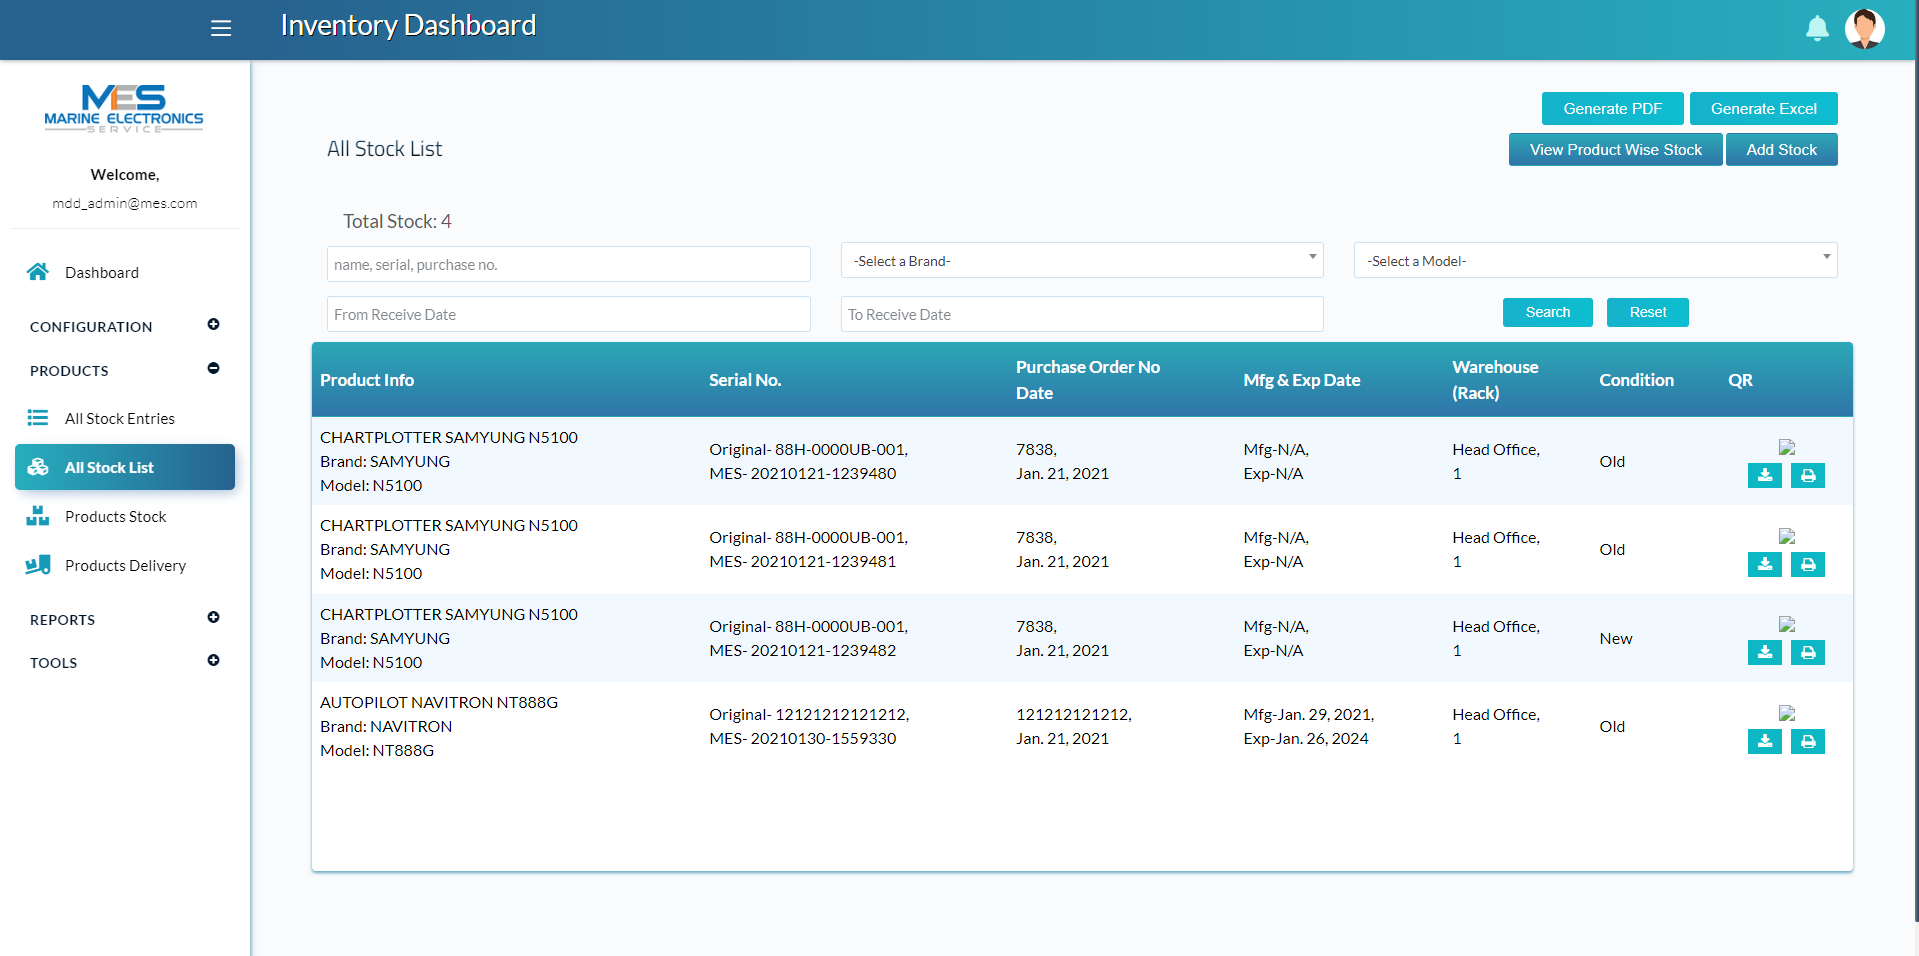Click the Condition column header
The width and height of the screenshot is (1919, 956).
point(1636,380)
